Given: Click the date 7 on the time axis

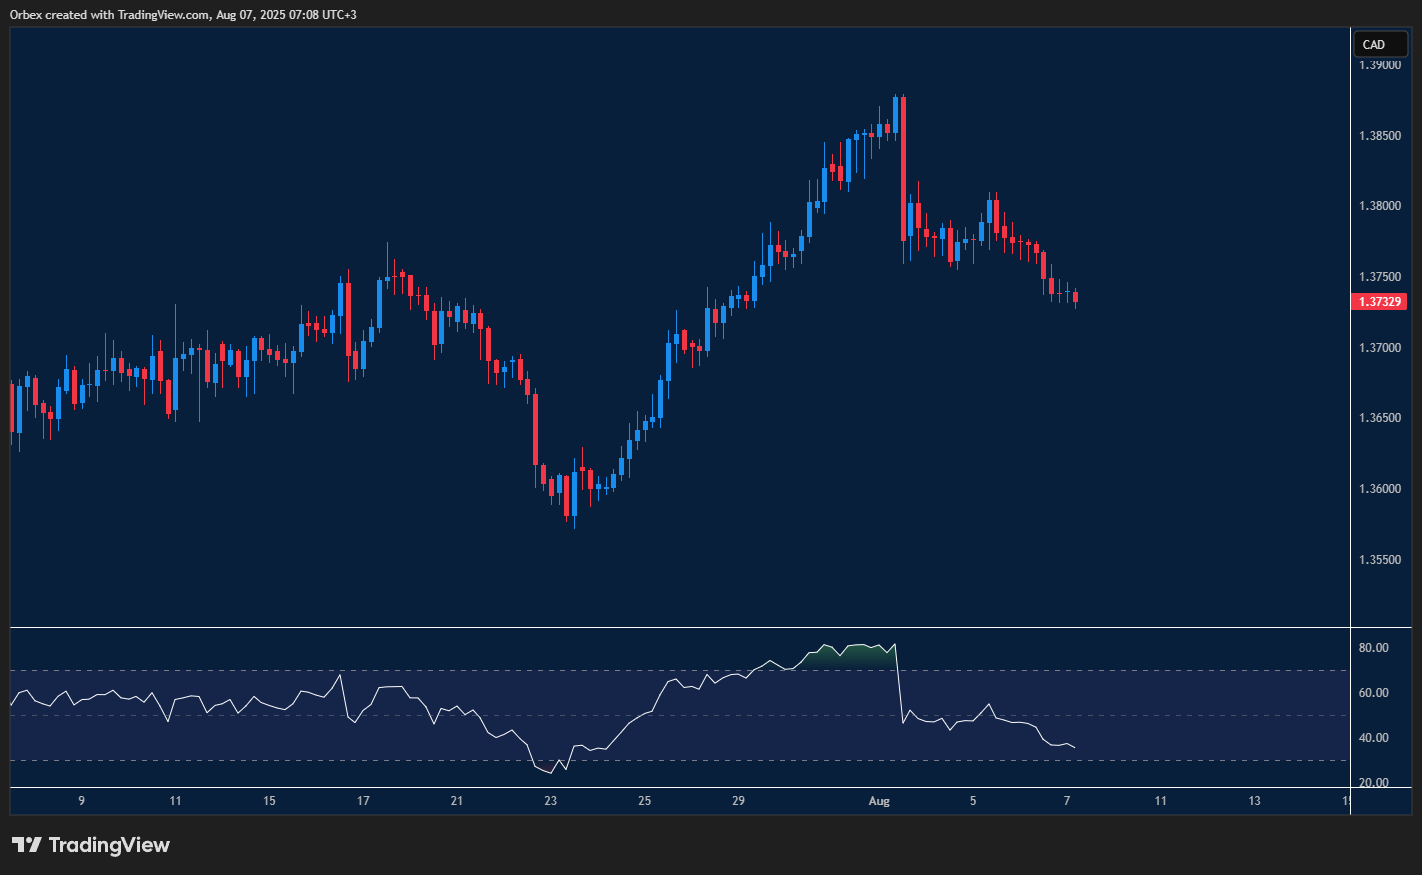Looking at the screenshot, I should (x=1066, y=801).
